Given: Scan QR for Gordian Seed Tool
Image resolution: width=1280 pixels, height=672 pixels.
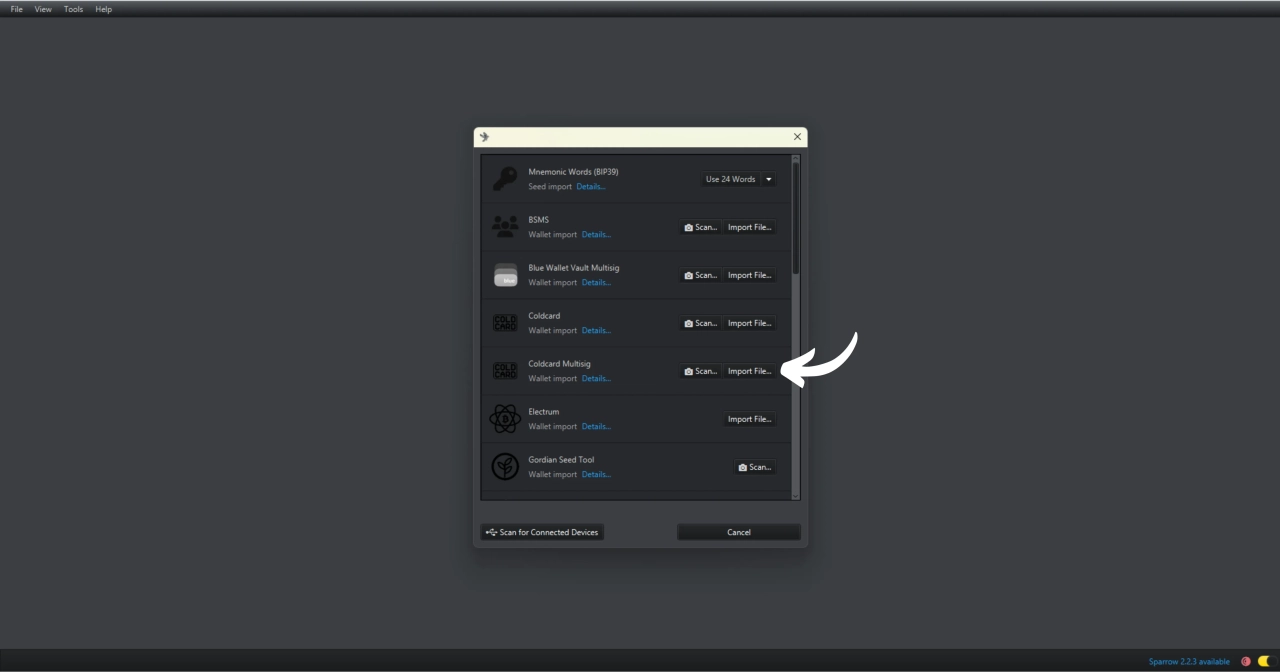Looking at the screenshot, I should point(755,467).
